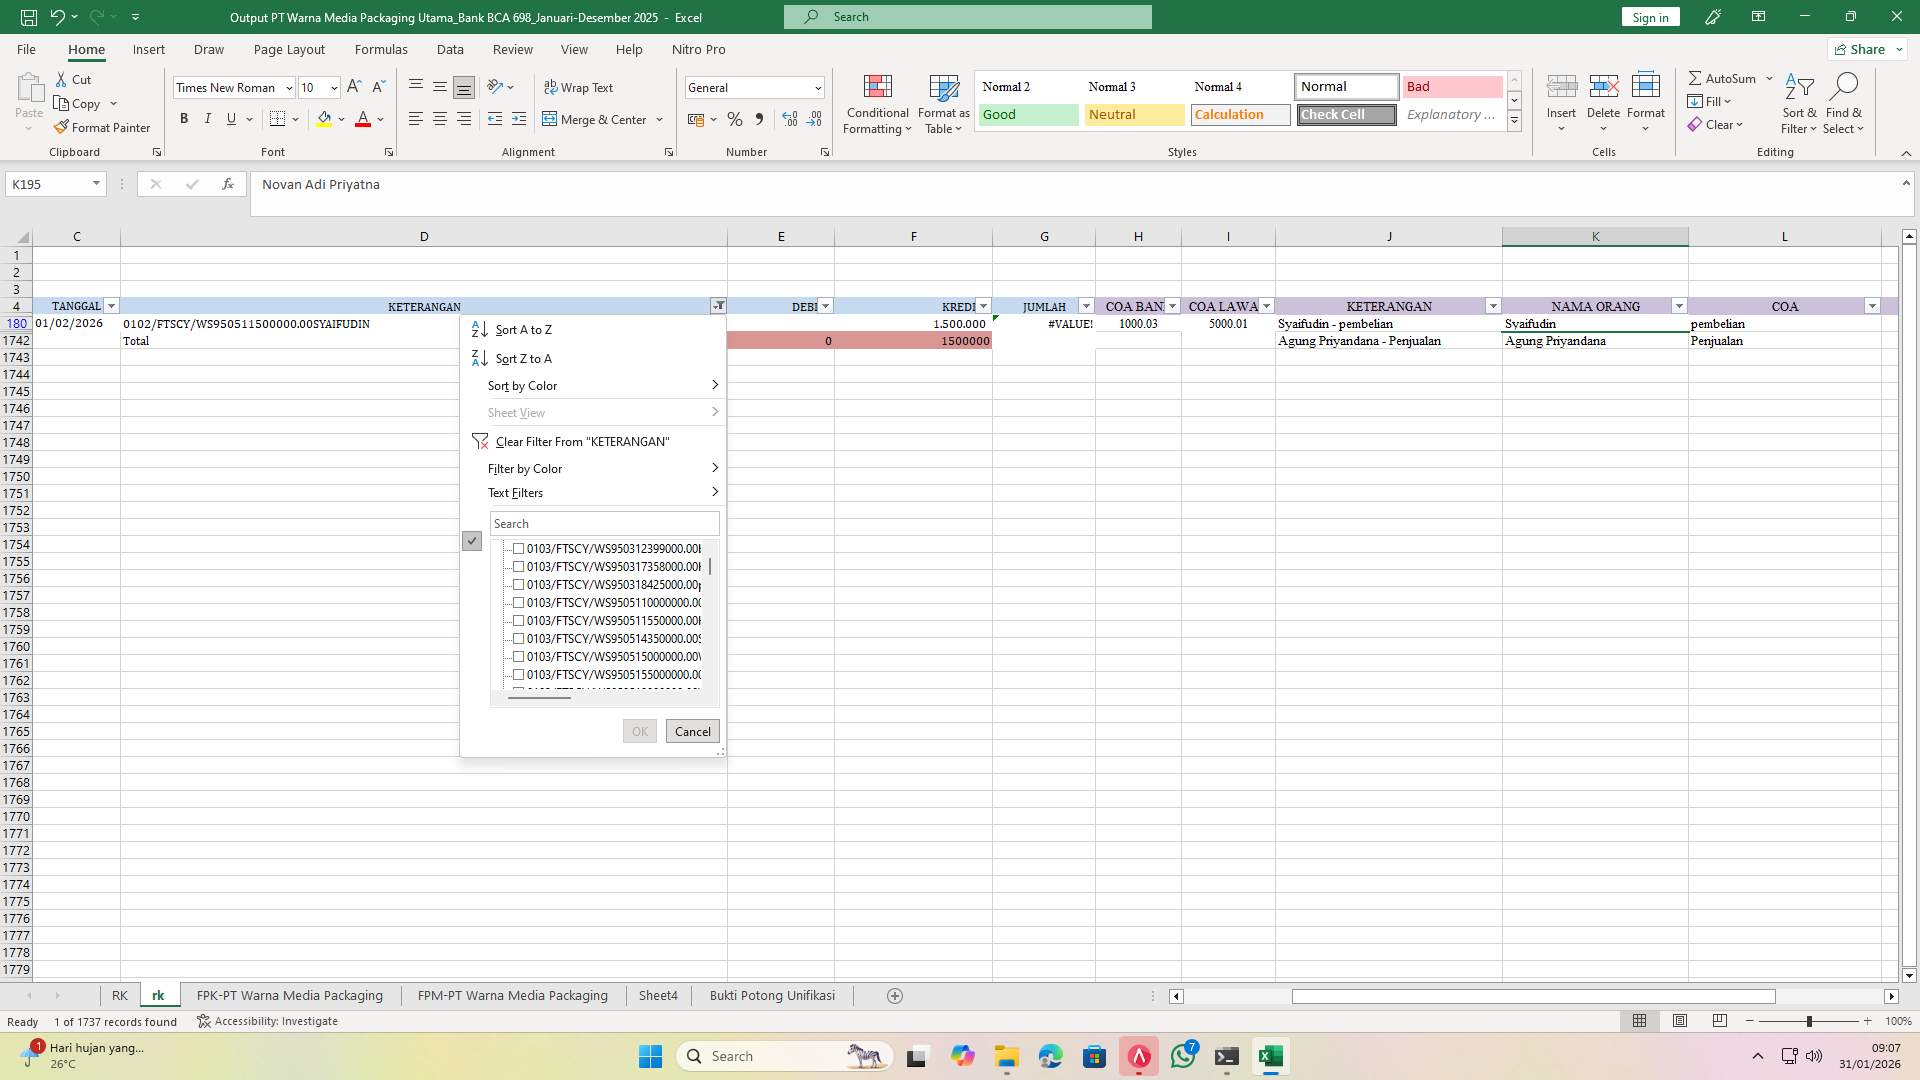Image resolution: width=1920 pixels, height=1080 pixels.
Task: Choose Sort A to Z from filter menu
Action: click(522, 329)
